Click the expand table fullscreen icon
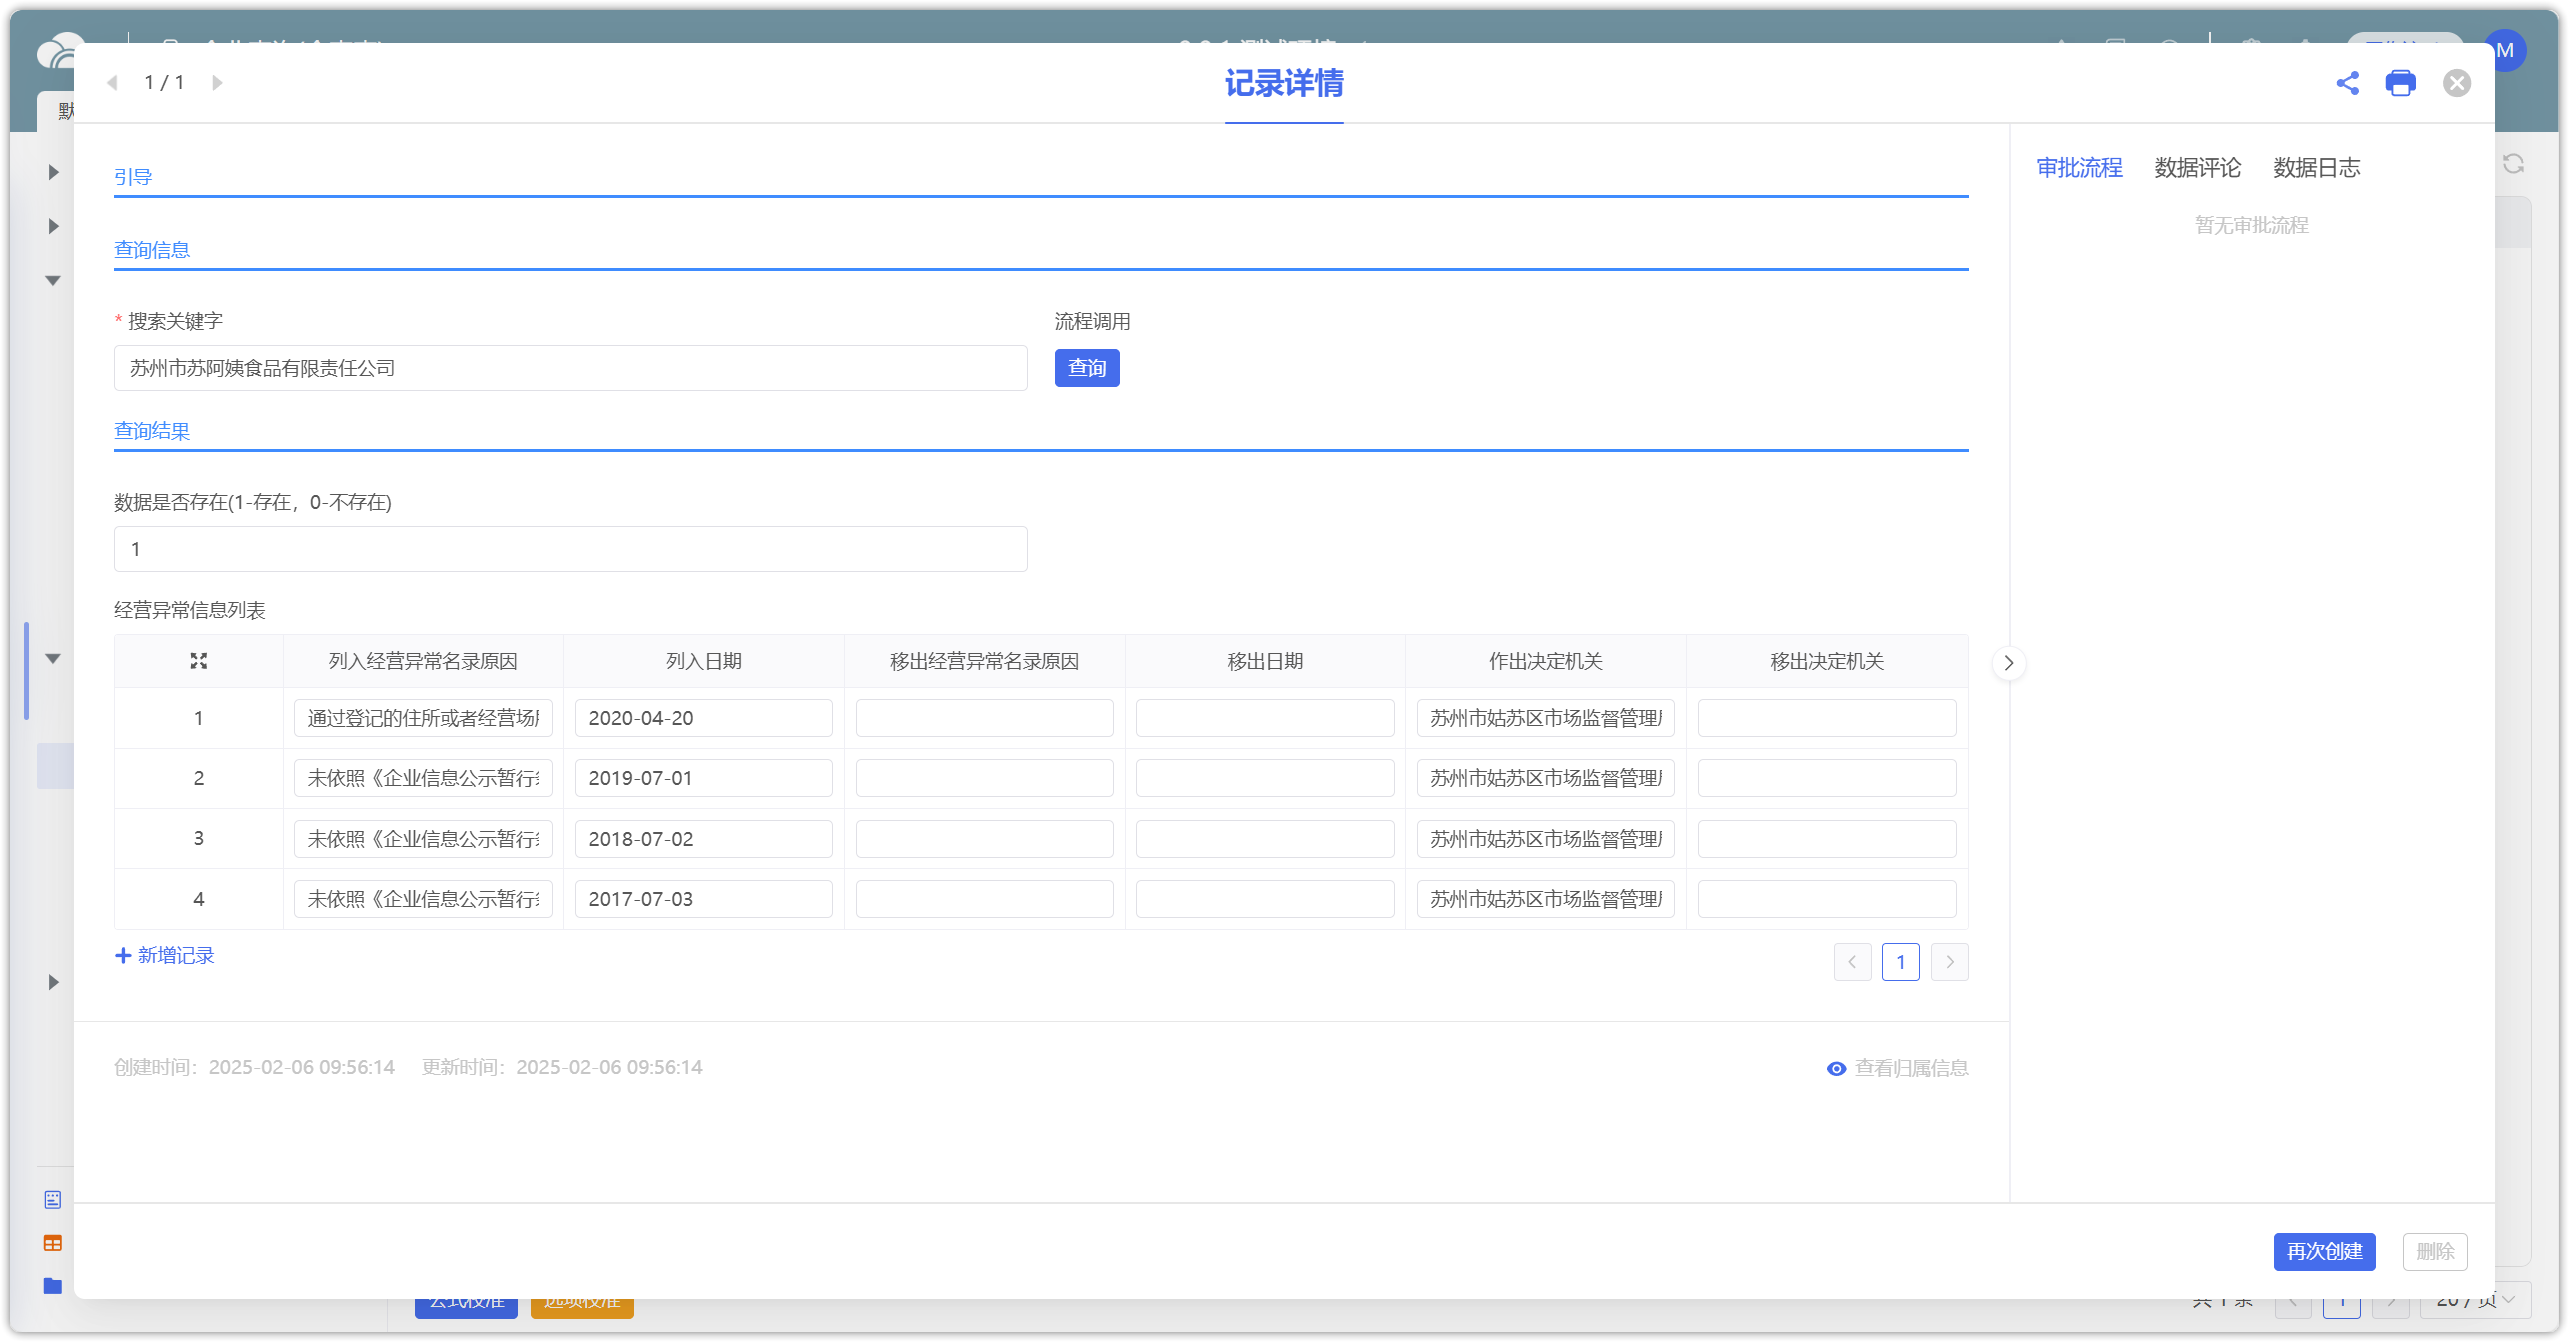The width and height of the screenshot is (2569, 1342). (x=199, y=661)
